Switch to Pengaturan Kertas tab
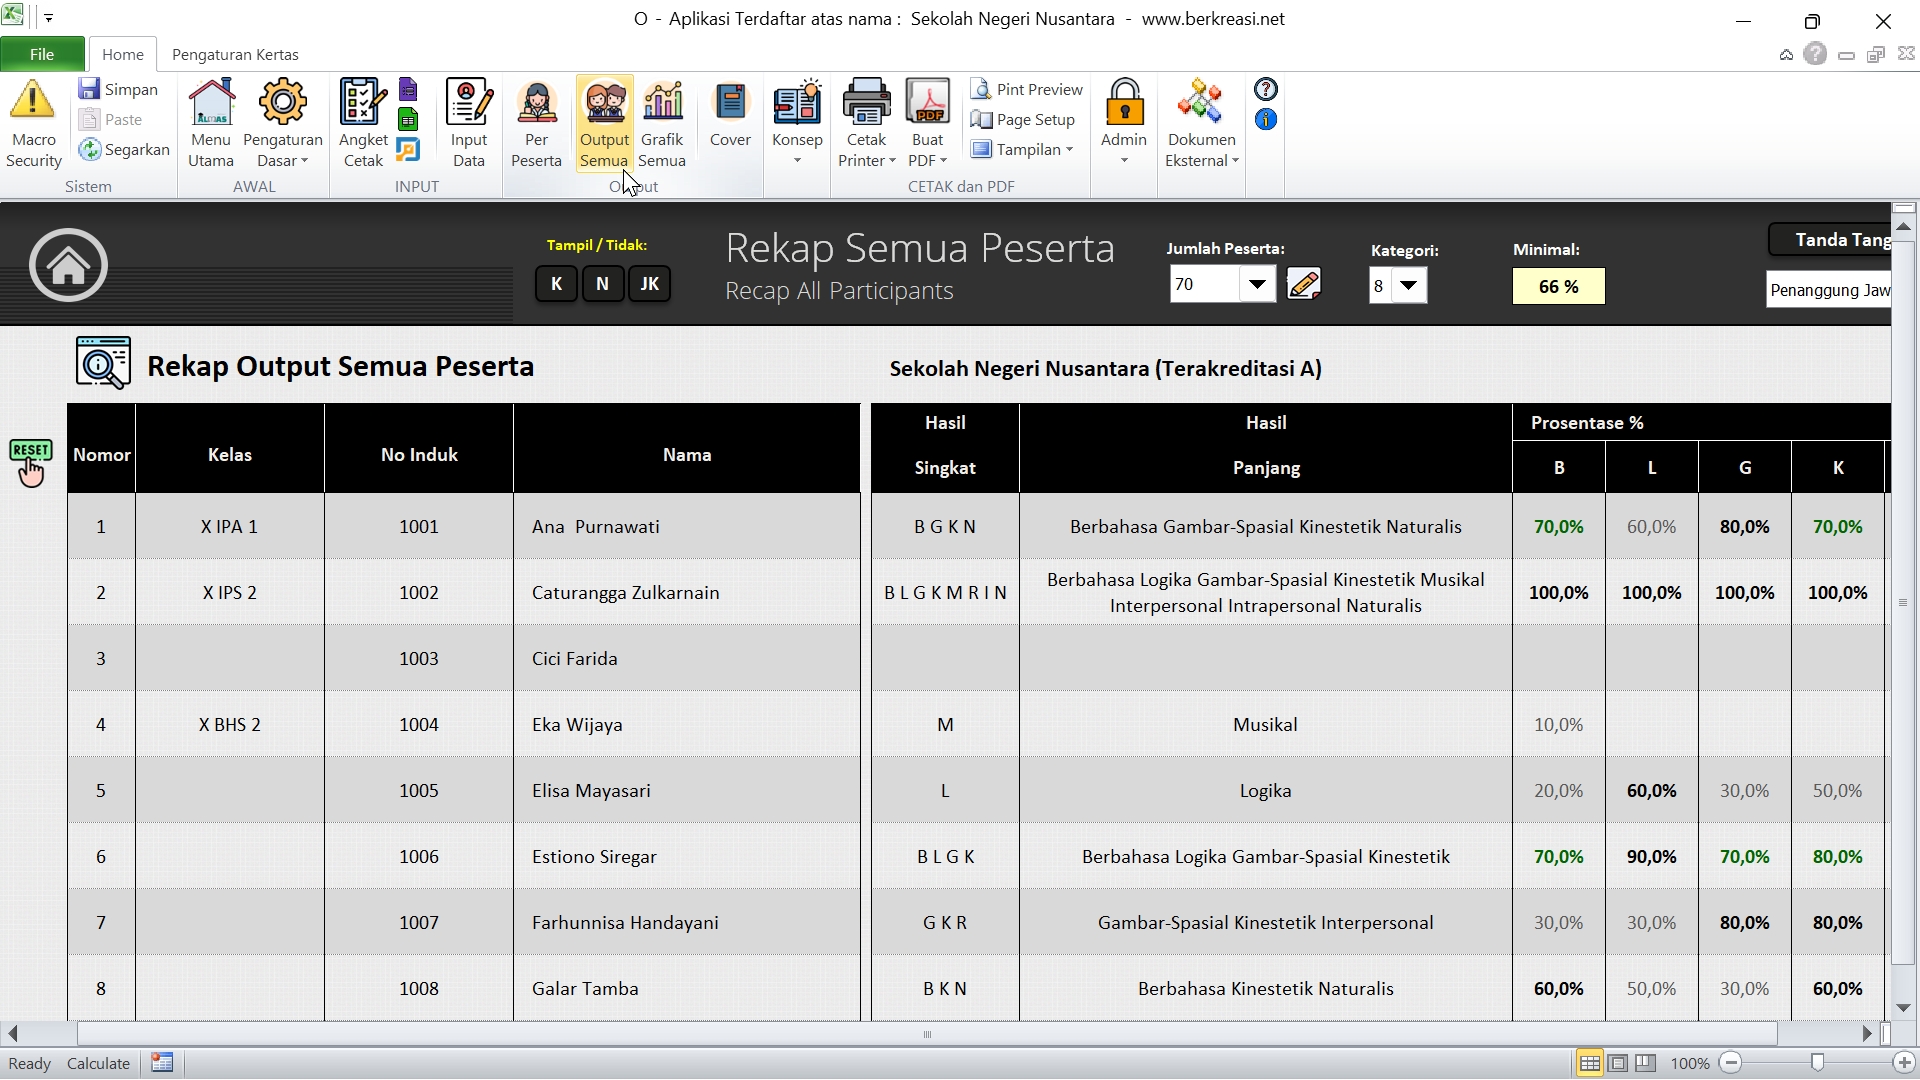1920x1080 pixels. tap(235, 54)
